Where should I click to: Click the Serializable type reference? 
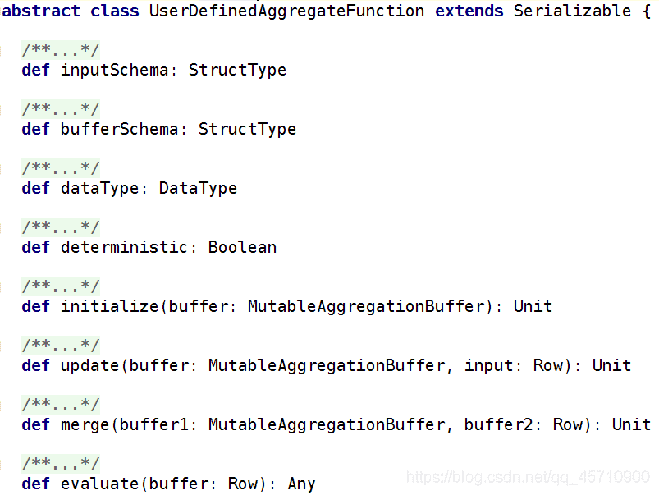pos(572,11)
